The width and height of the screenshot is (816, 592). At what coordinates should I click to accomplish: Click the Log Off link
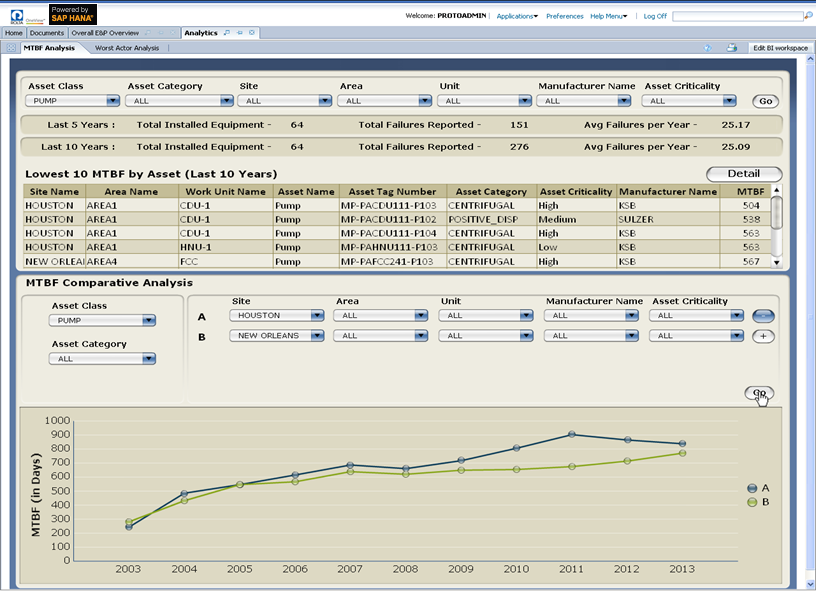[x=655, y=16]
